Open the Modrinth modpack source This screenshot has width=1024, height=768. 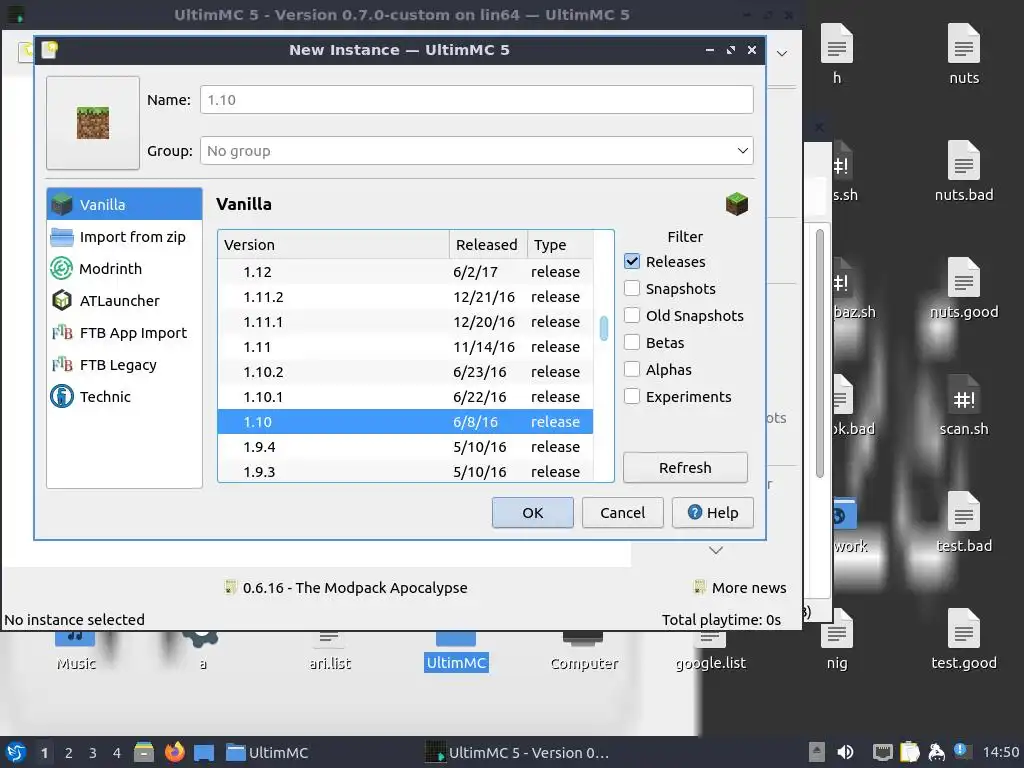coord(124,268)
